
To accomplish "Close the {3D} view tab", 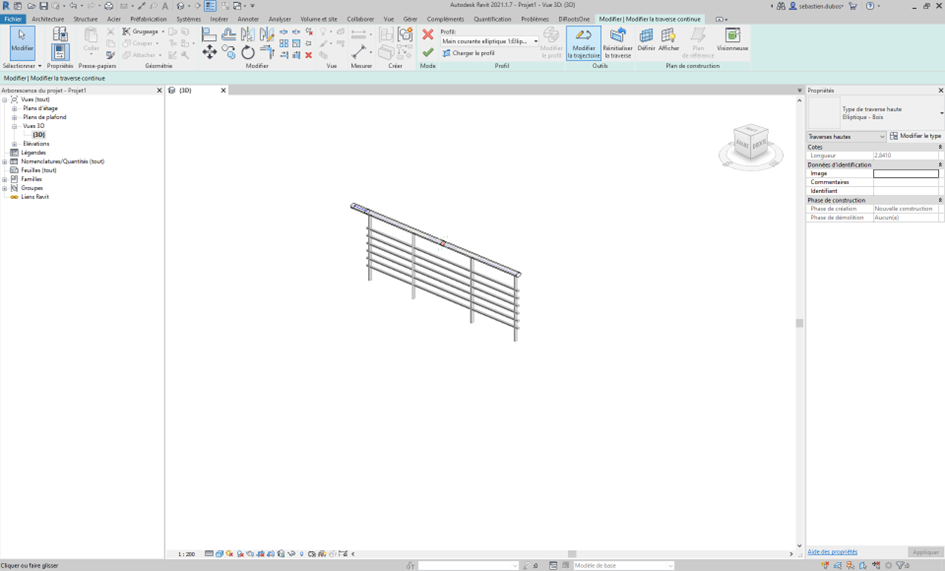I will point(223,90).
